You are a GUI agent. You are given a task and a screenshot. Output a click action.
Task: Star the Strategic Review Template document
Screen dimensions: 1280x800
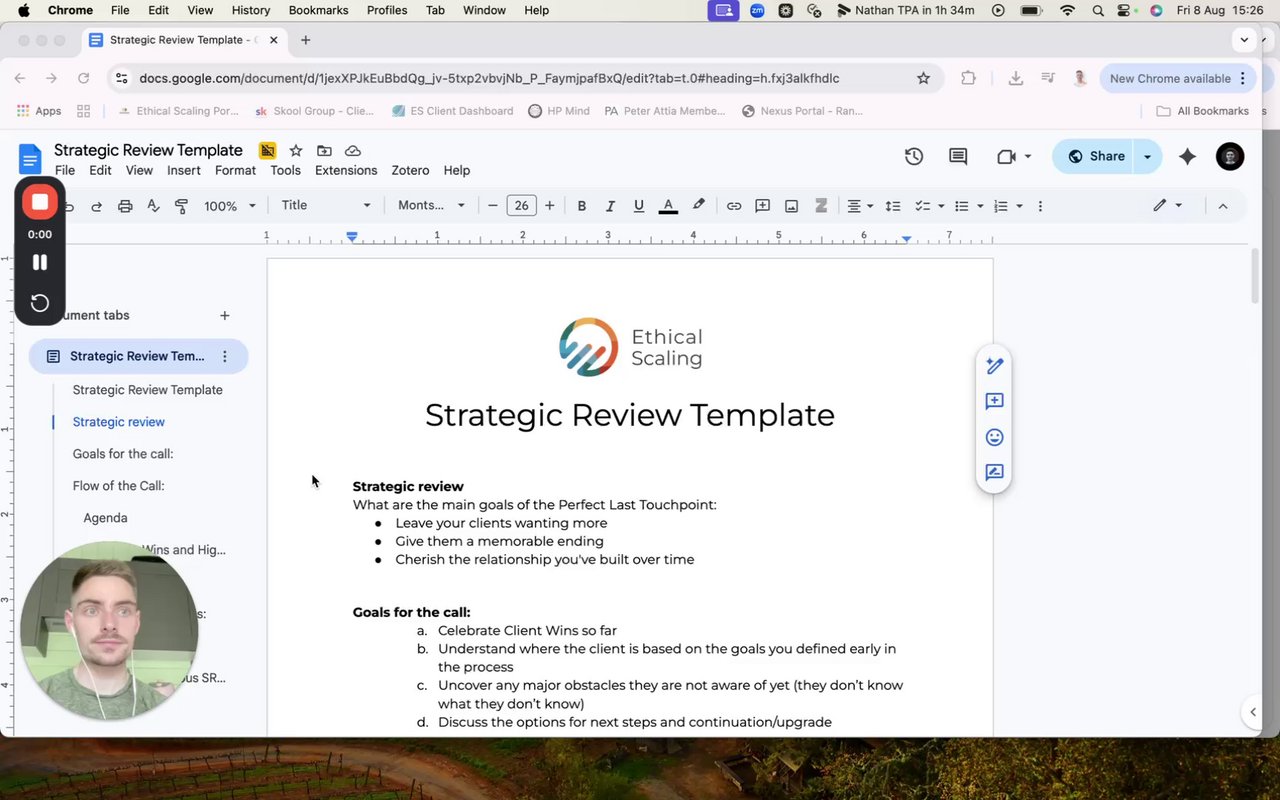click(x=296, y=151)
